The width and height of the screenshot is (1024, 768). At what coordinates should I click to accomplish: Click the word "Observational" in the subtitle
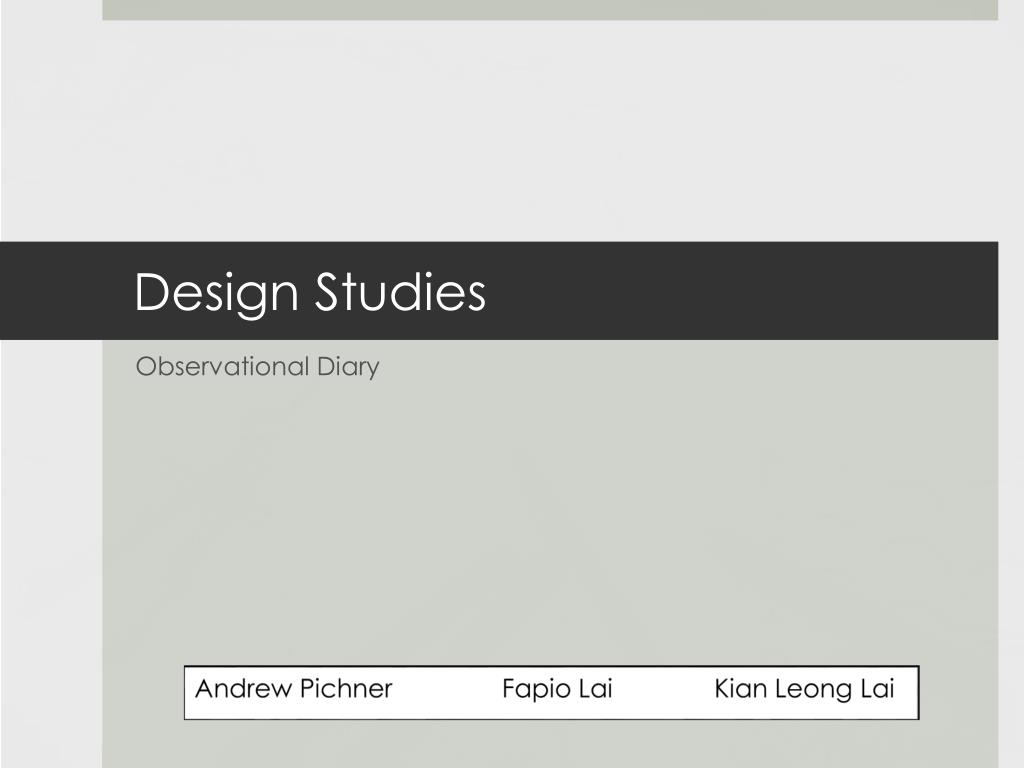coord(222,366)
